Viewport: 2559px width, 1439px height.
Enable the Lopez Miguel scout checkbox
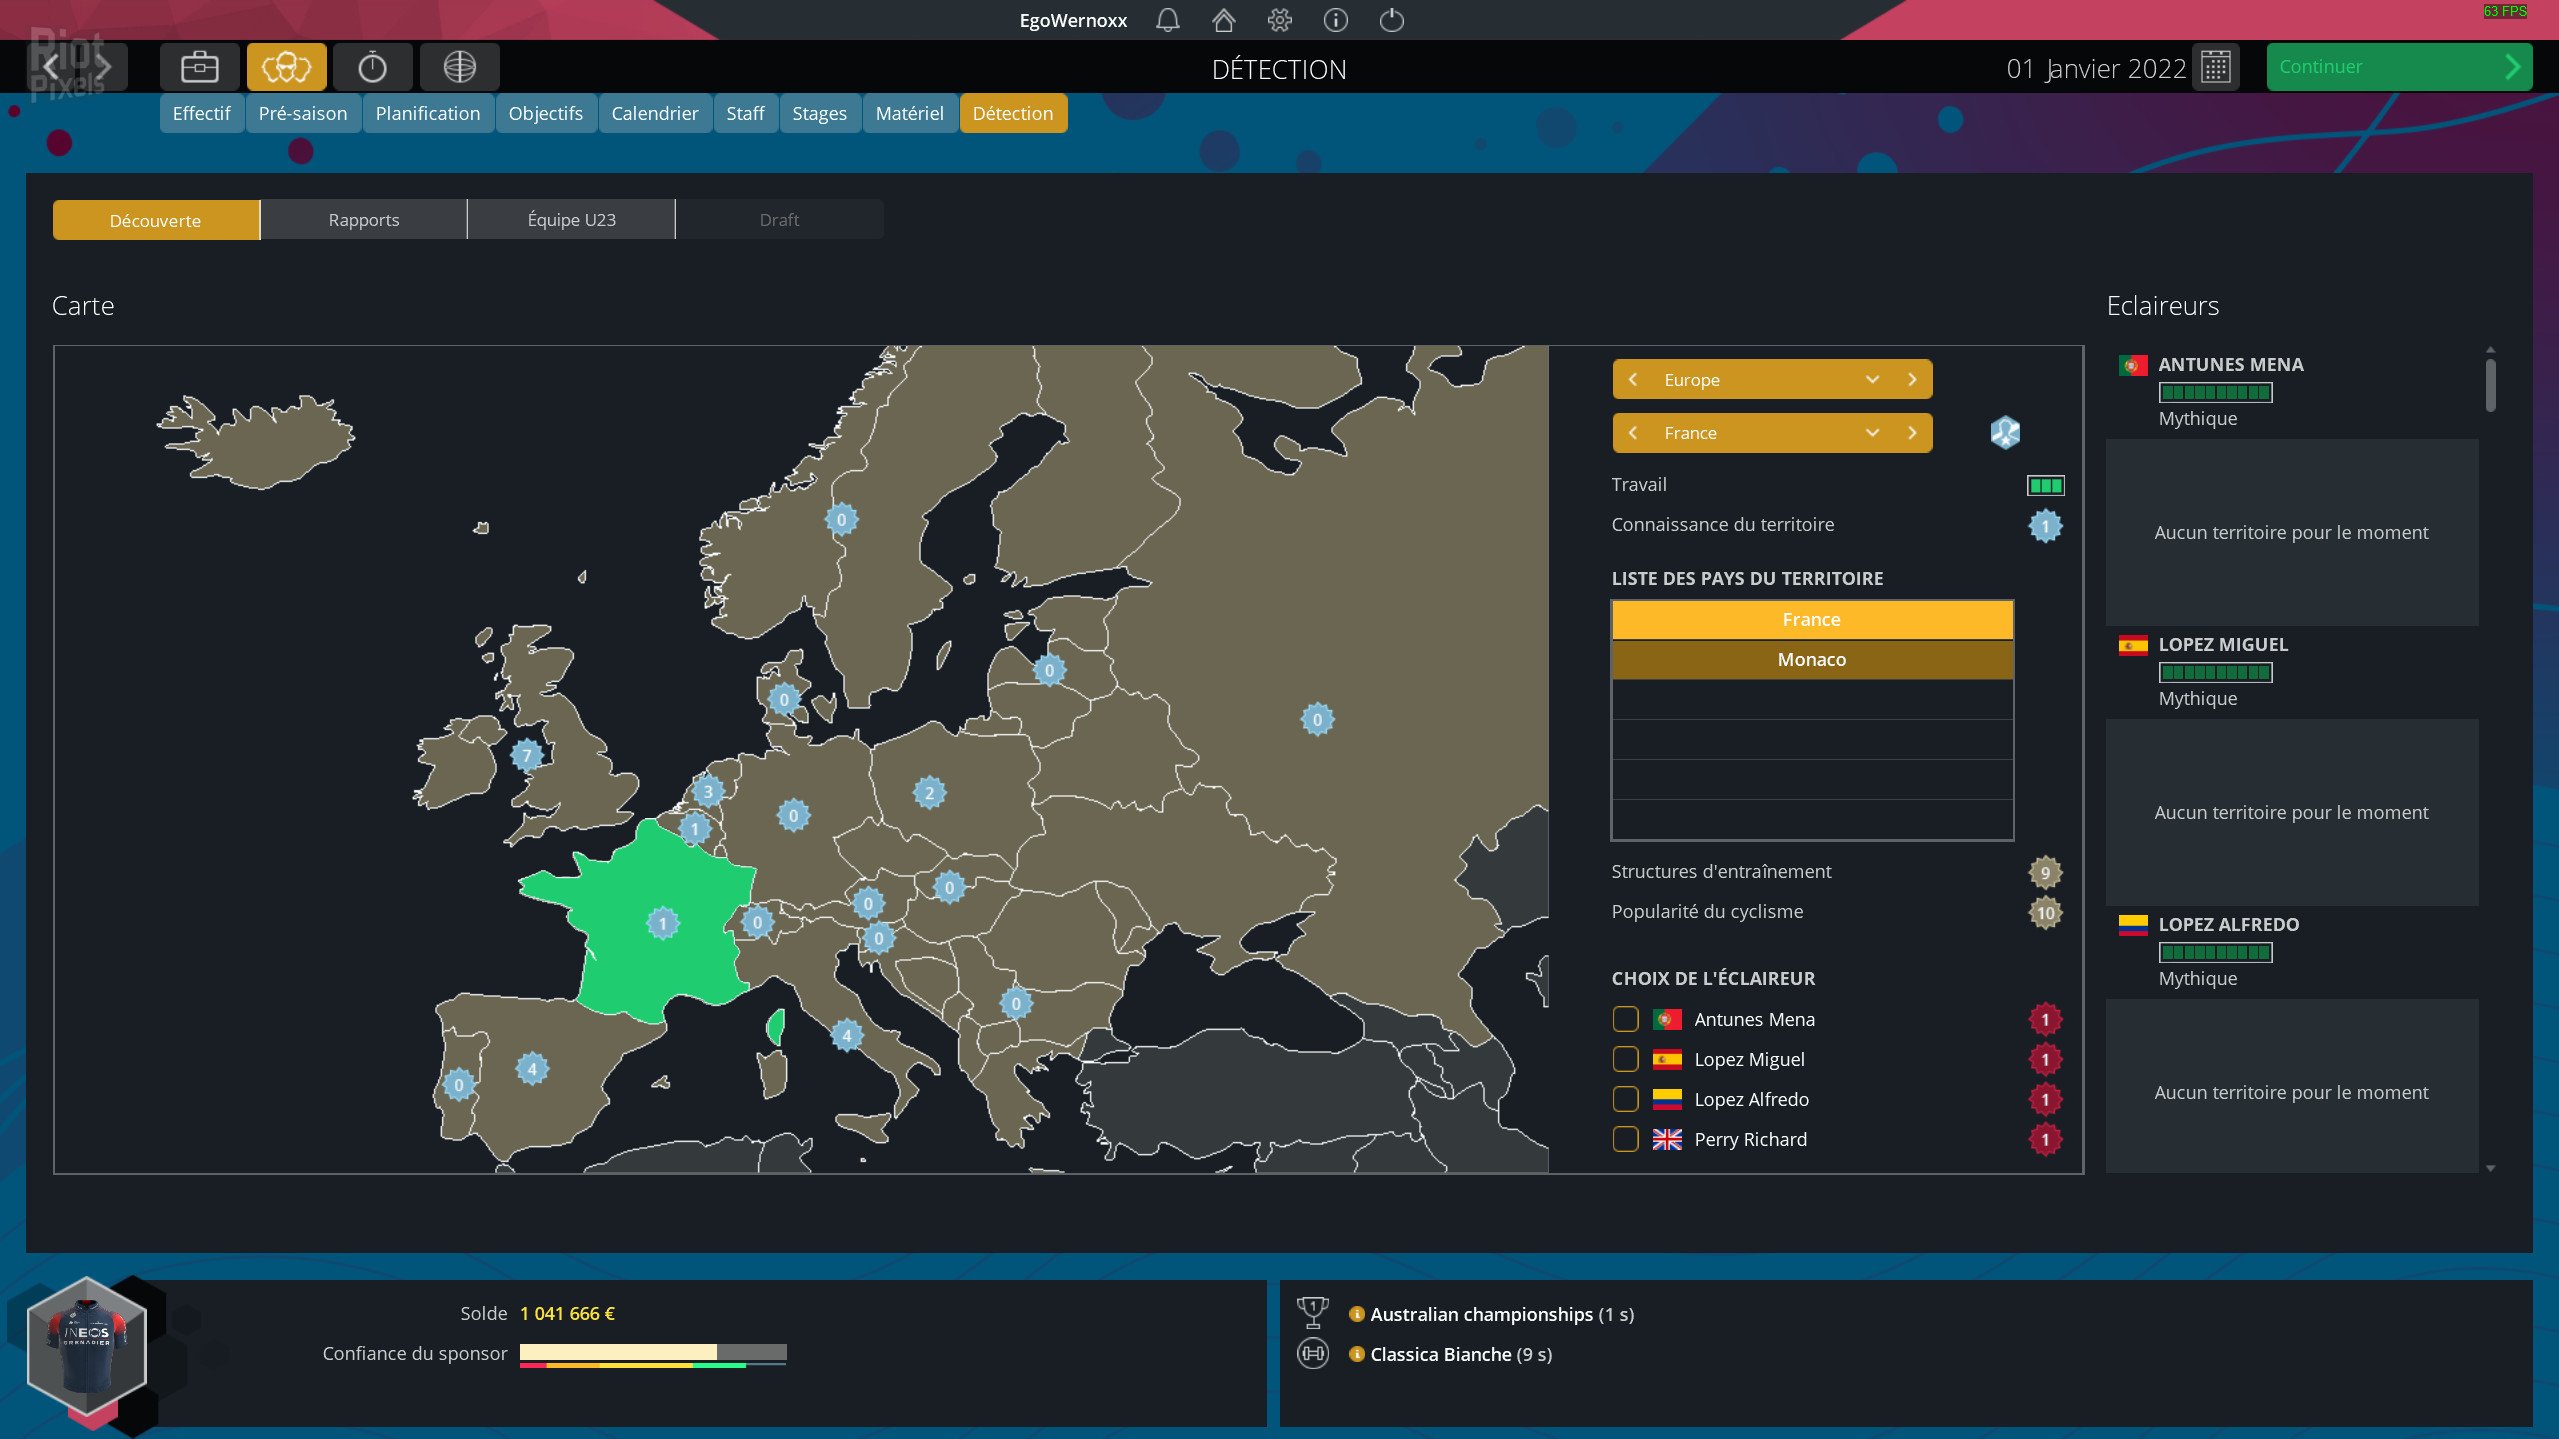coord(1625,1059)
